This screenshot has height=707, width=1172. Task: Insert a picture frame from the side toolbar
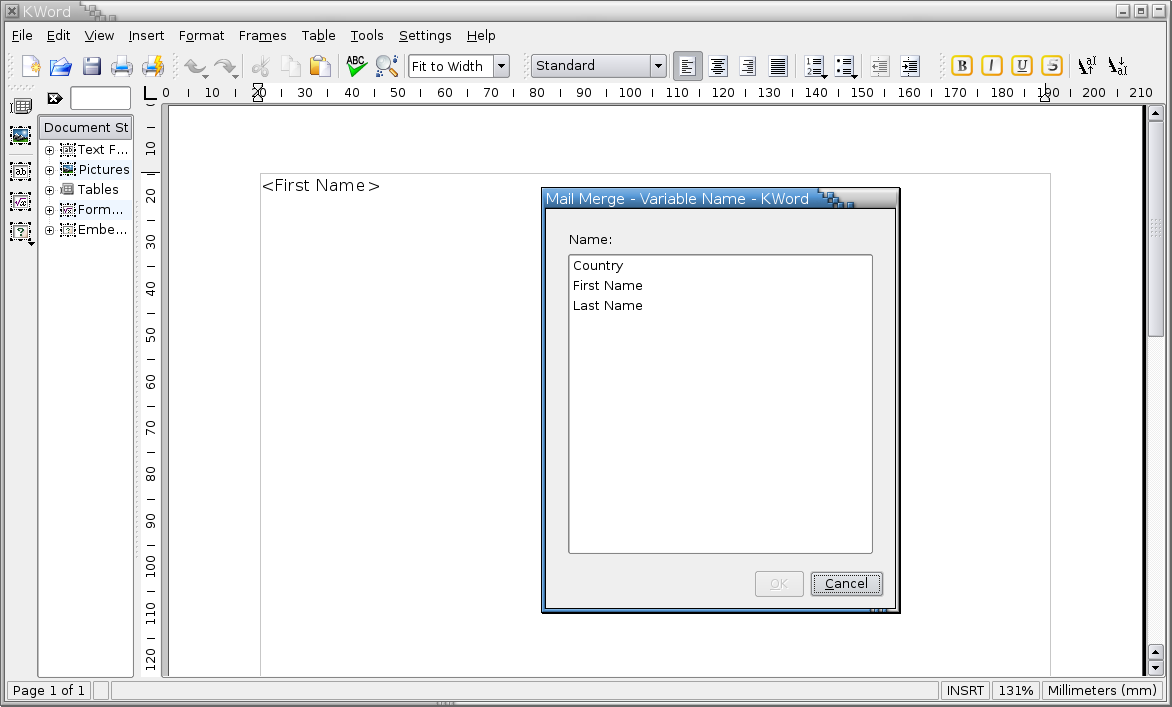(20, 136)
